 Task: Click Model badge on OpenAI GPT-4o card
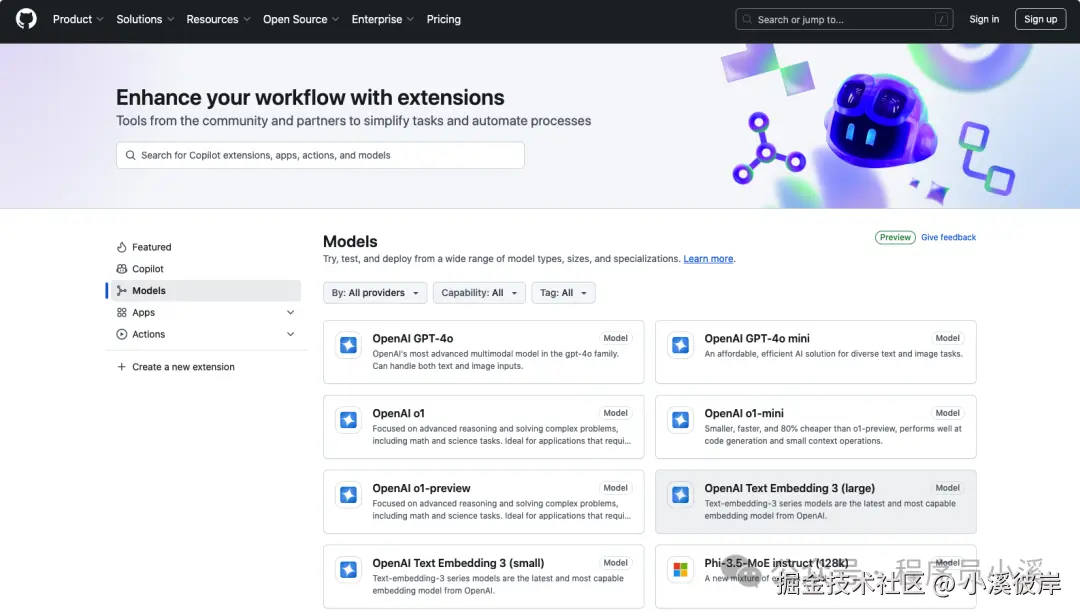click(615, 338)
